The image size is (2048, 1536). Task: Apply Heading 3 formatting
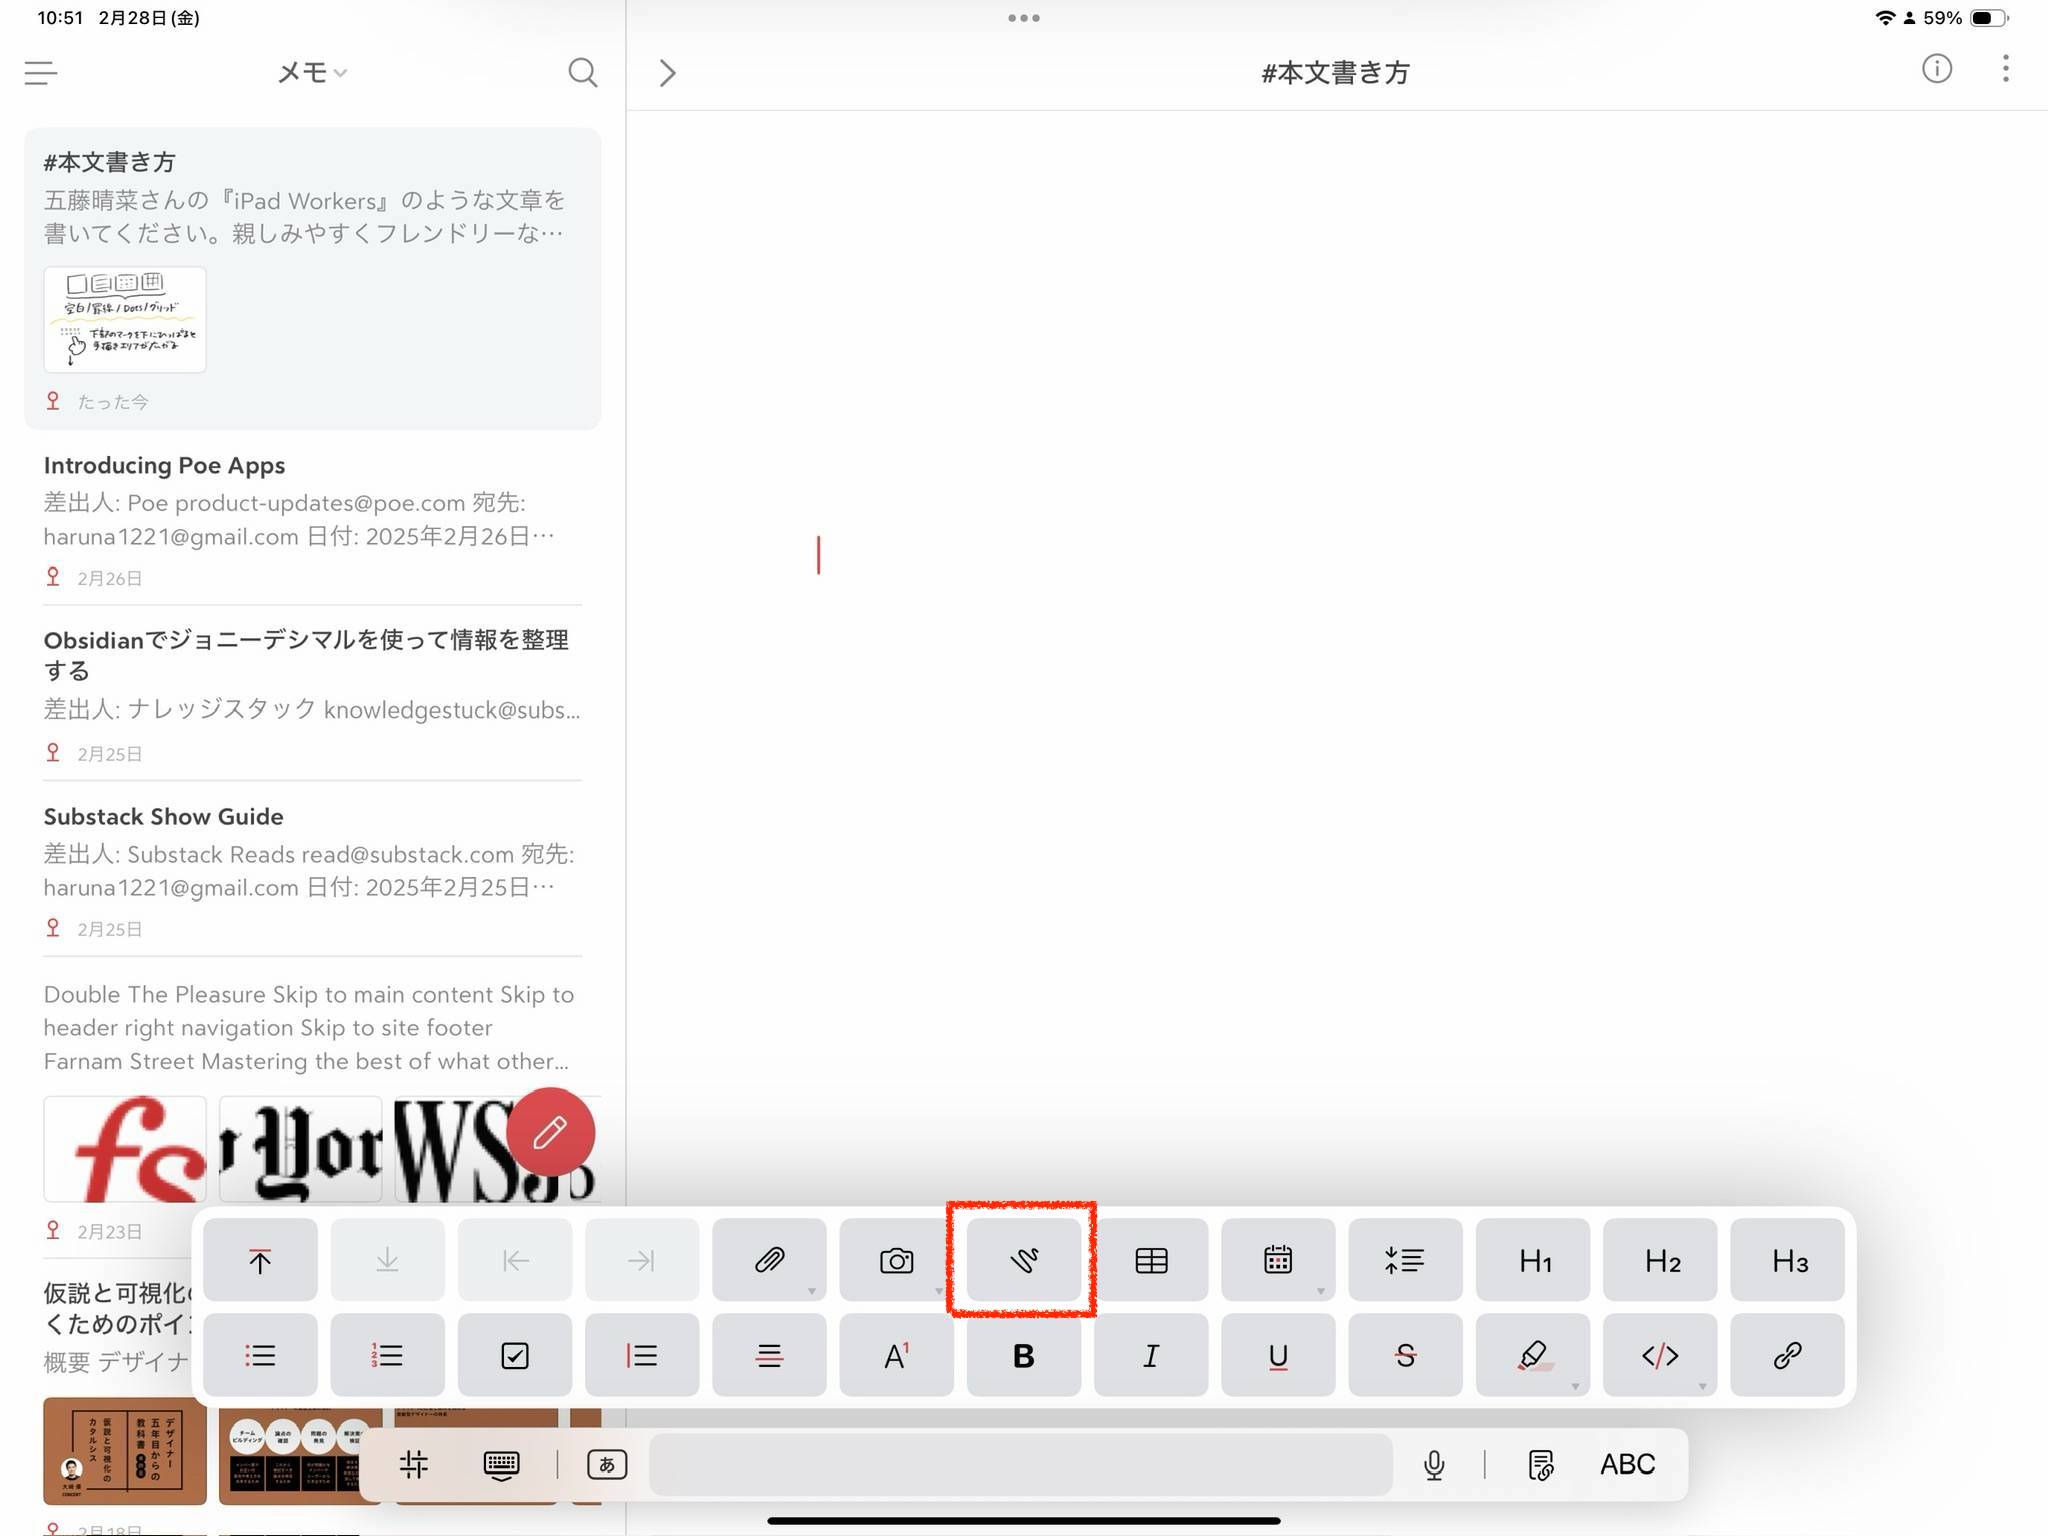click(1787, 1260)
